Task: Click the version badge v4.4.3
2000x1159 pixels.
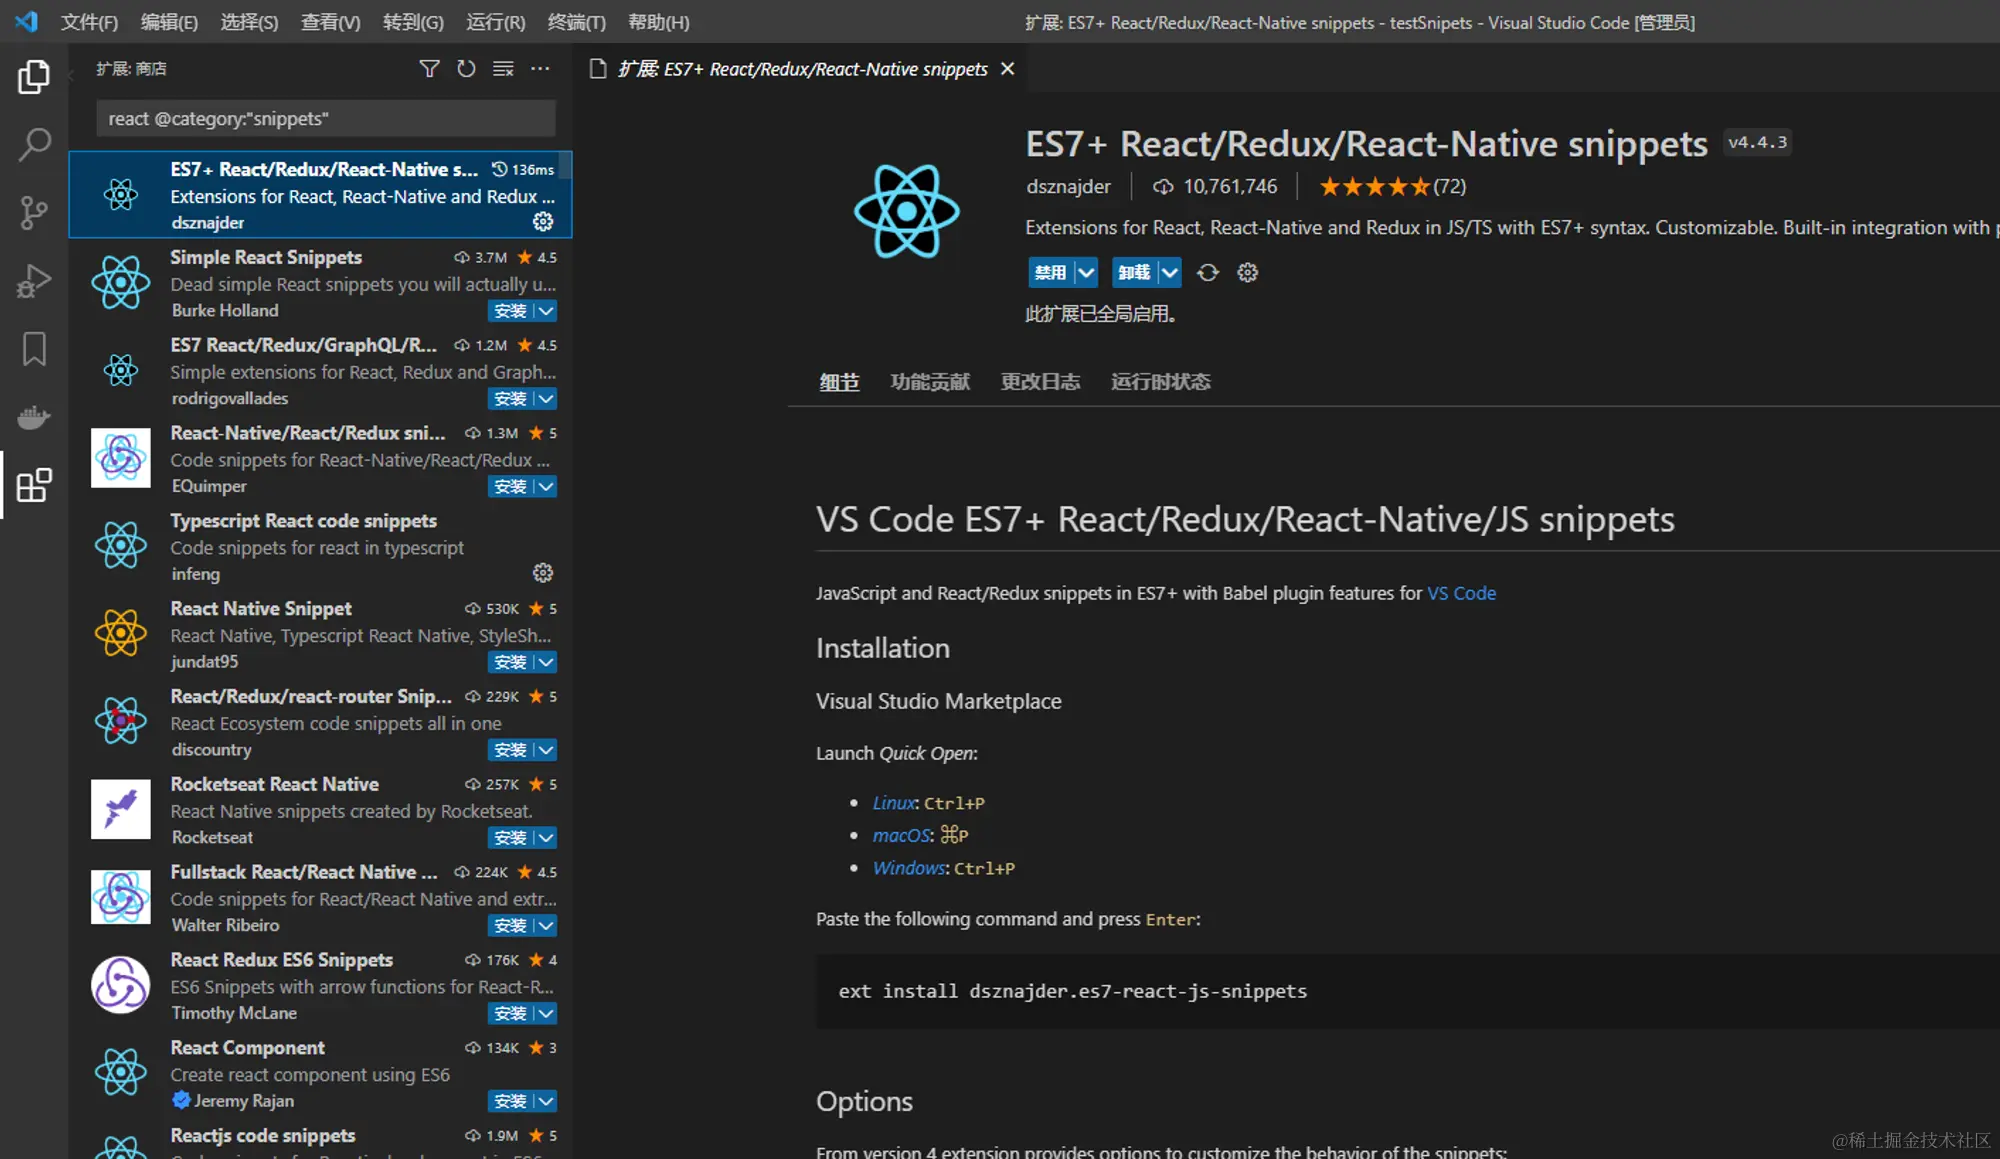Action: pyautogui.click(x=1757, y=142)
